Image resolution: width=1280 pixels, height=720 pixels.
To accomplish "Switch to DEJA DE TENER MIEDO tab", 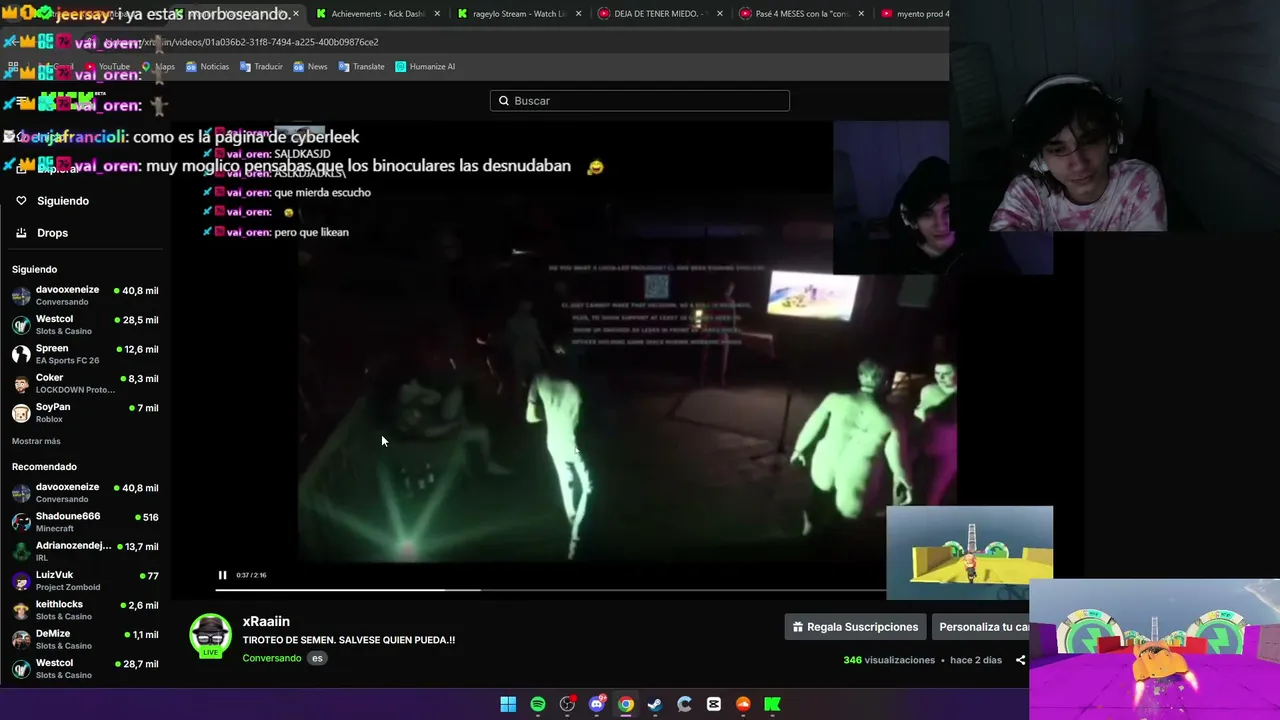I will coord(660,14).
